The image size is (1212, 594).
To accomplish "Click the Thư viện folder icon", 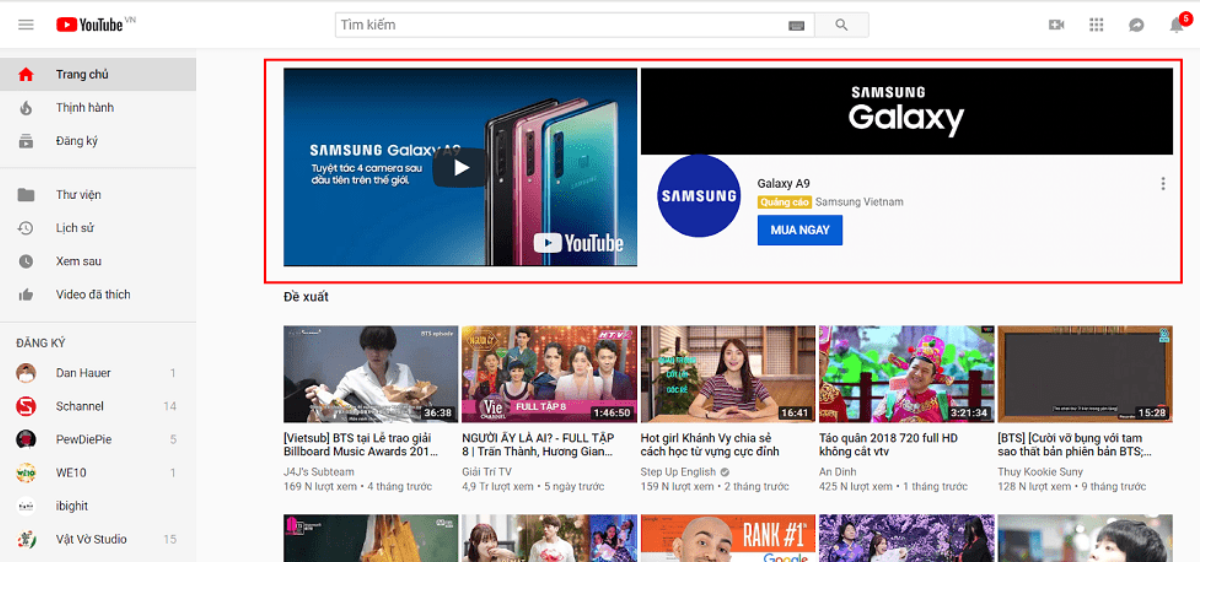I will [x=26, y=195].
